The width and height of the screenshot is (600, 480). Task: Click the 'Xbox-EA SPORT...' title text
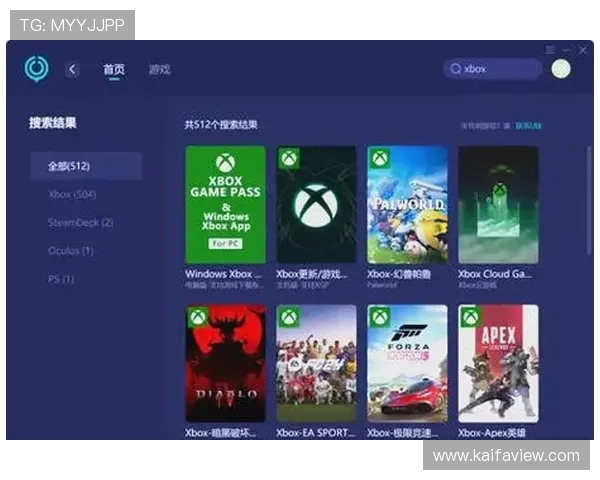click(316, 433)
